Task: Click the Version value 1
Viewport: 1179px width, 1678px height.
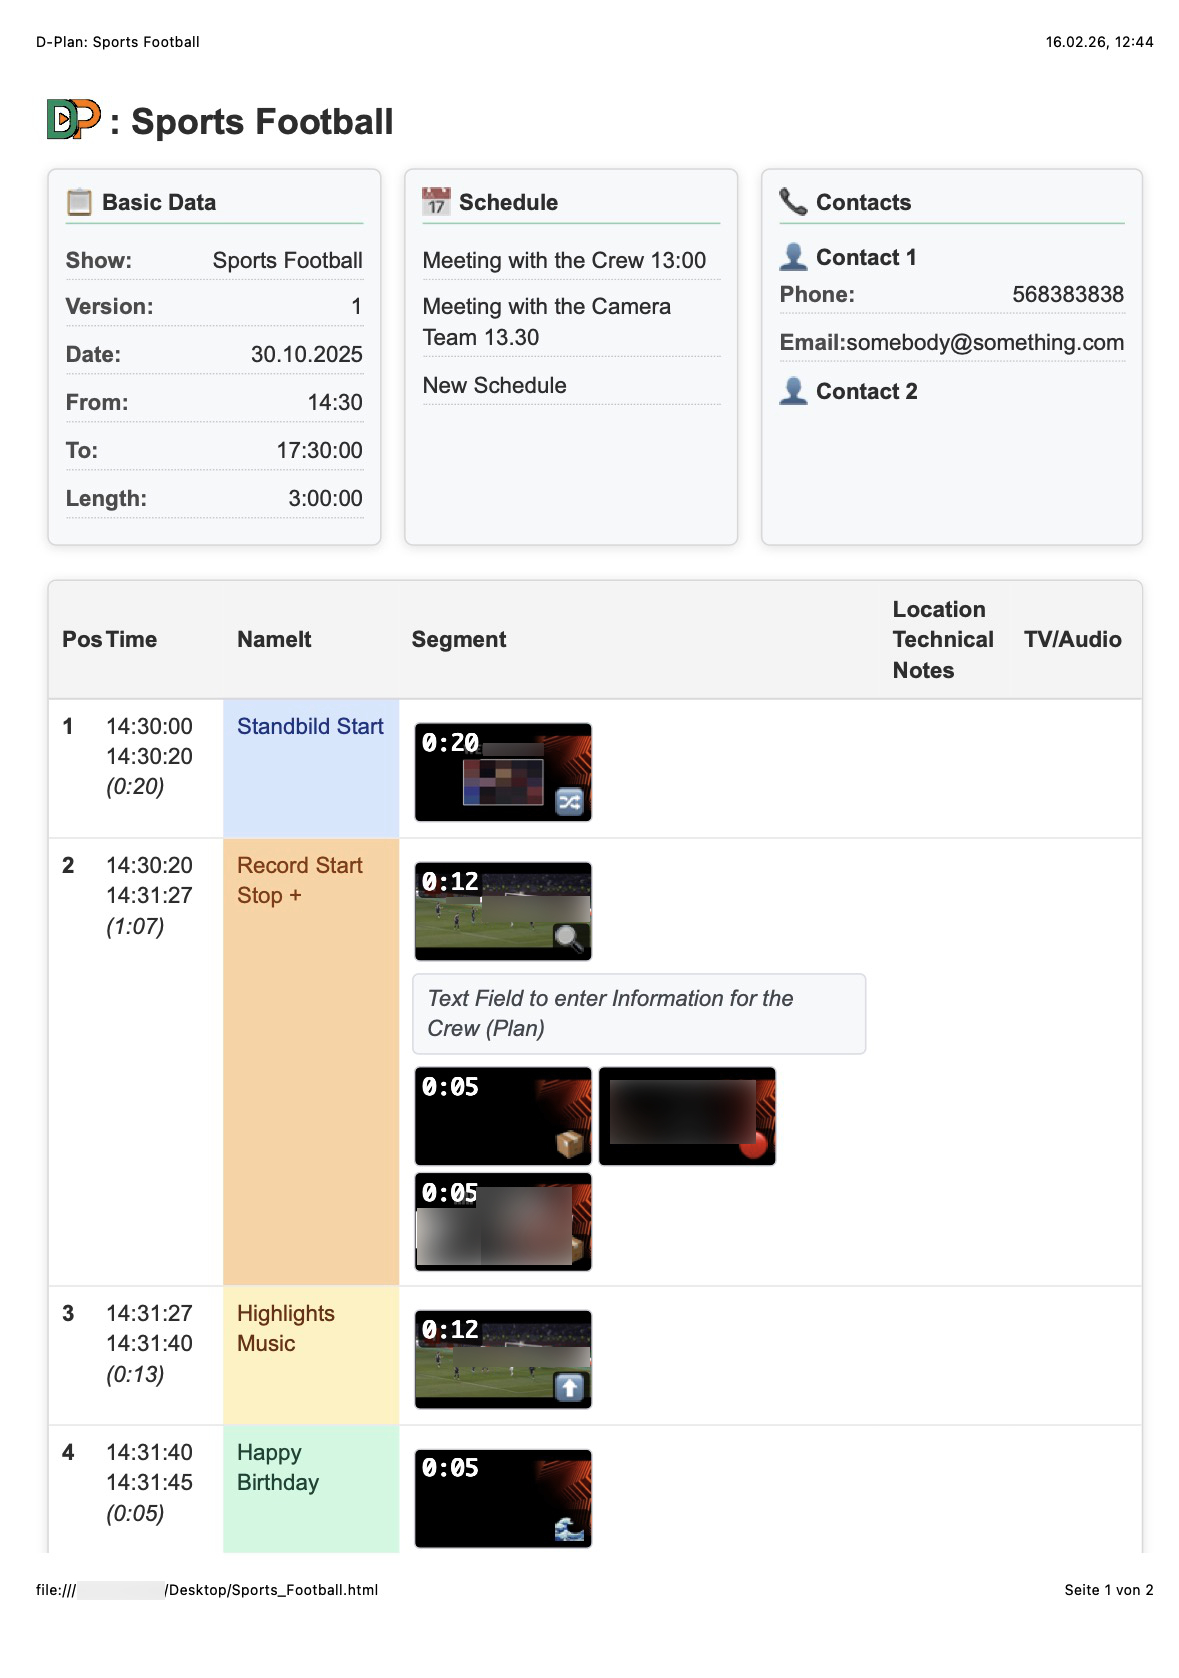Action: pos(356,306)
